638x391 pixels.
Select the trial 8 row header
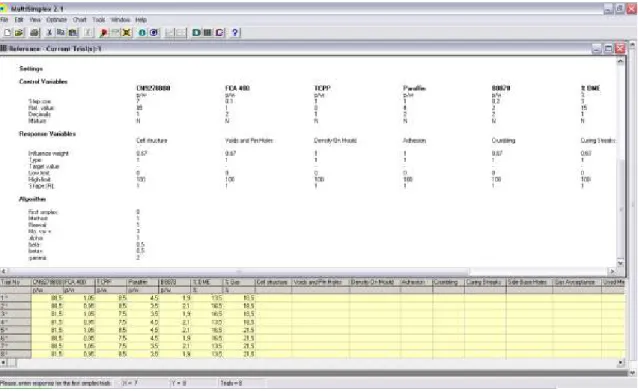pos(15,354)
